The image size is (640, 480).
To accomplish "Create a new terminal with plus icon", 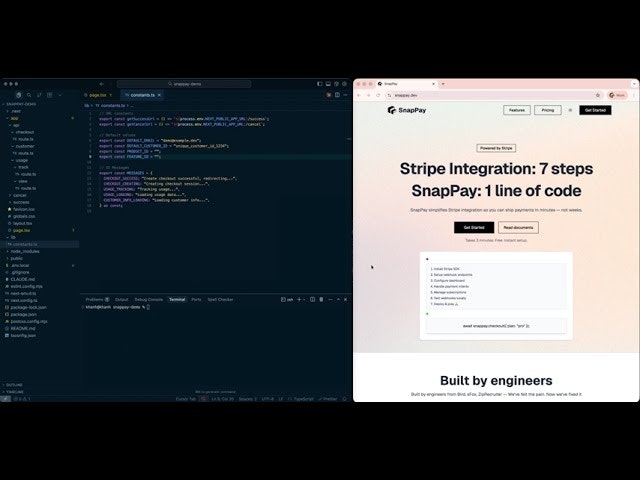I will tap(299, 300).
